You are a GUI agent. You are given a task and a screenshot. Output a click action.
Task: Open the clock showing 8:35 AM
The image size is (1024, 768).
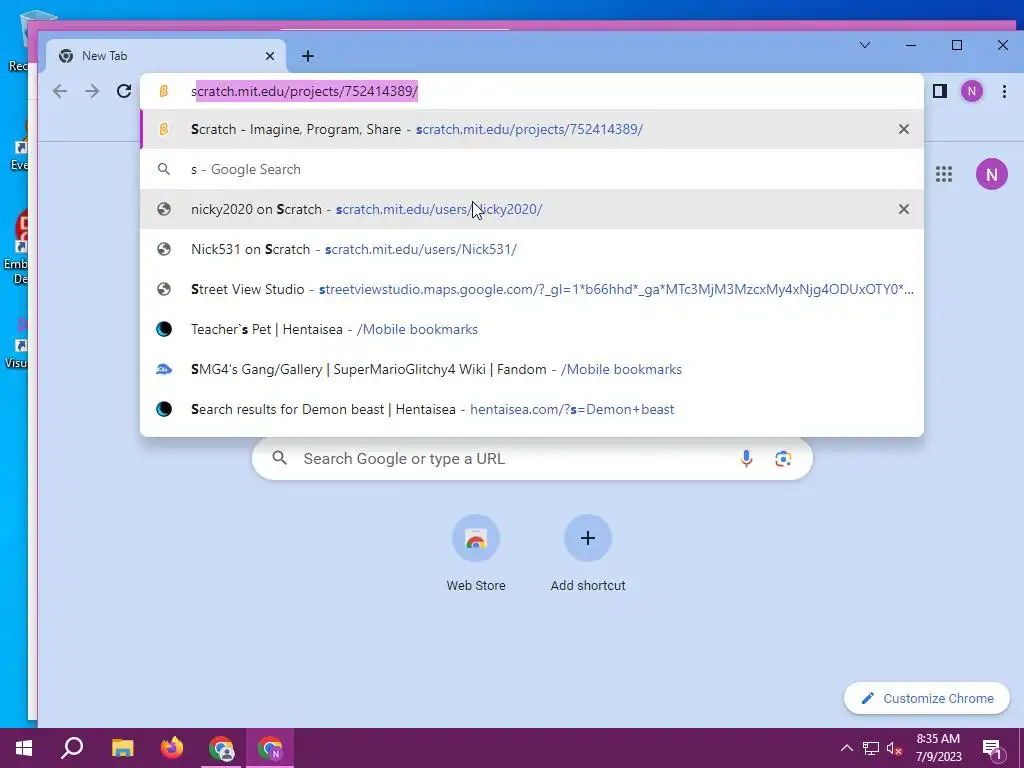[x=938, y=748]
